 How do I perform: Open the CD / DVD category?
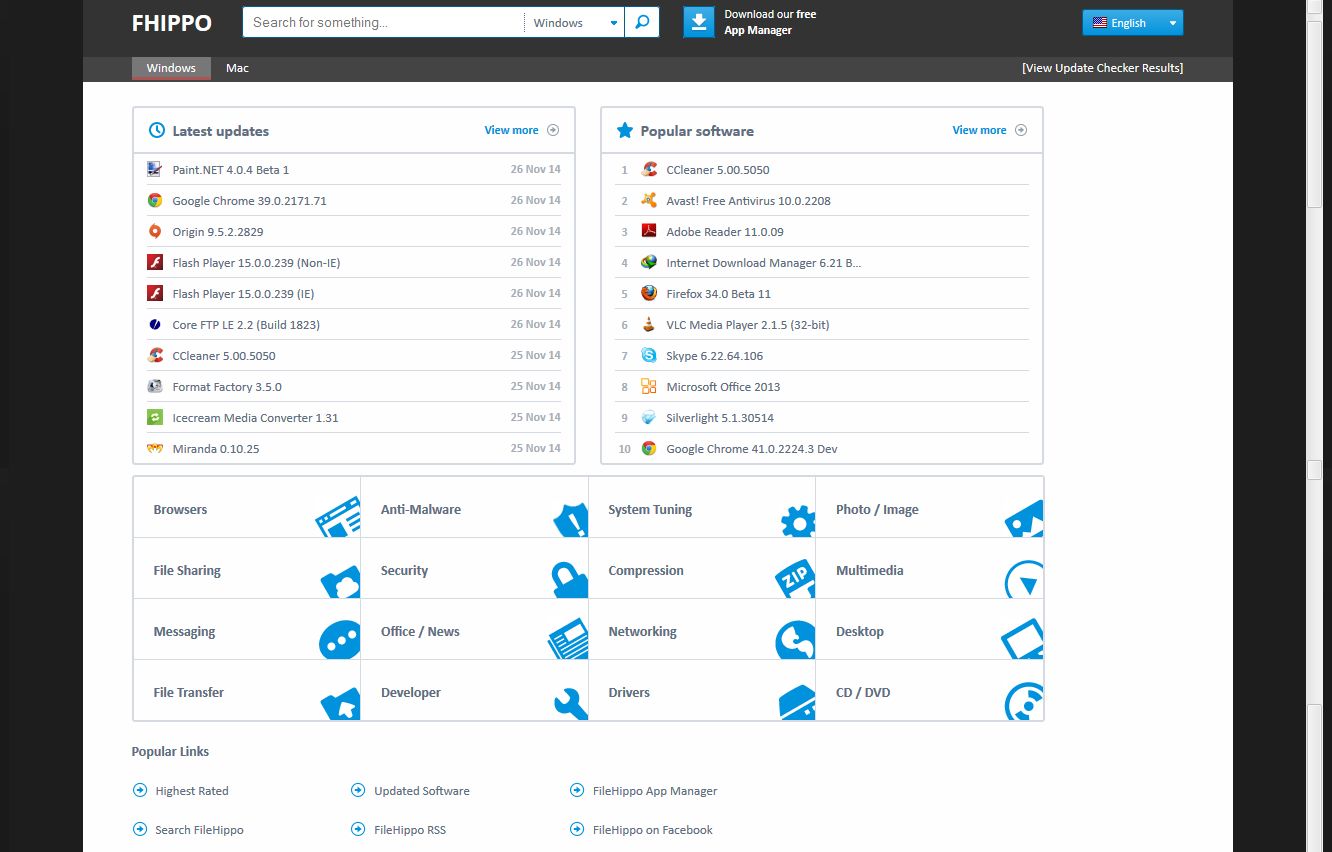[x=862, y=692]
